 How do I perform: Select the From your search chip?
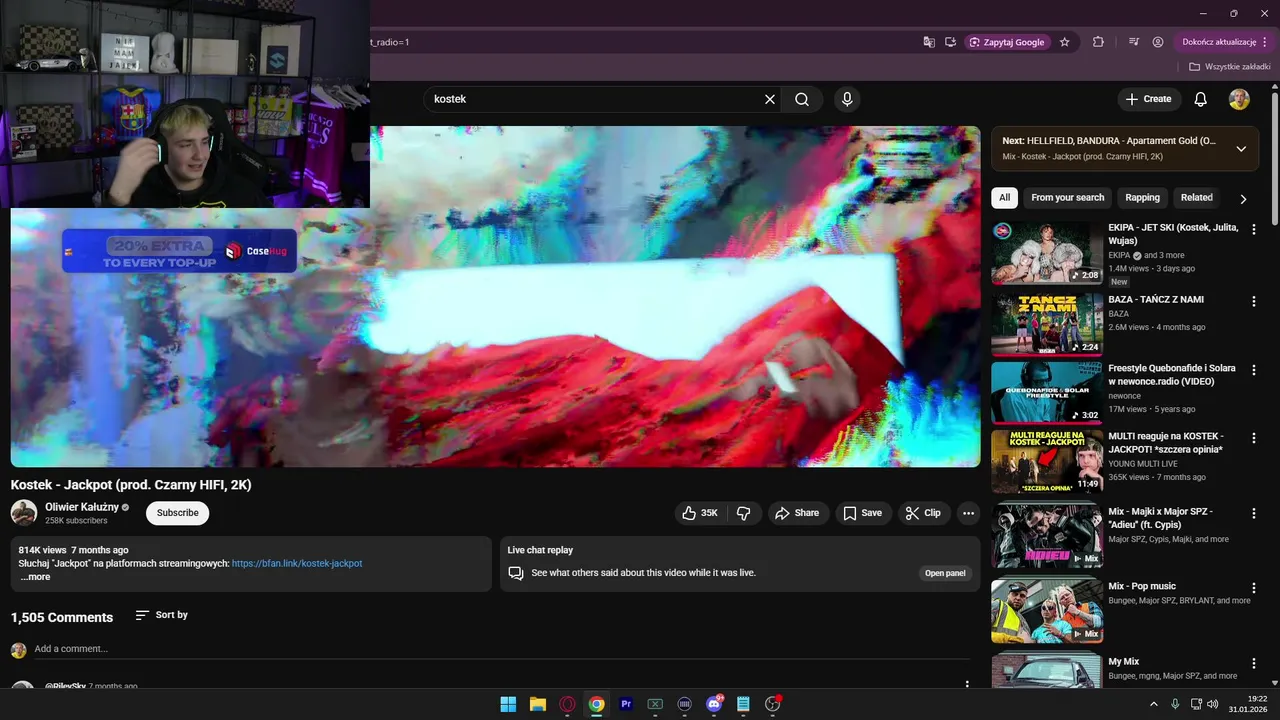tap(1068, 198)
